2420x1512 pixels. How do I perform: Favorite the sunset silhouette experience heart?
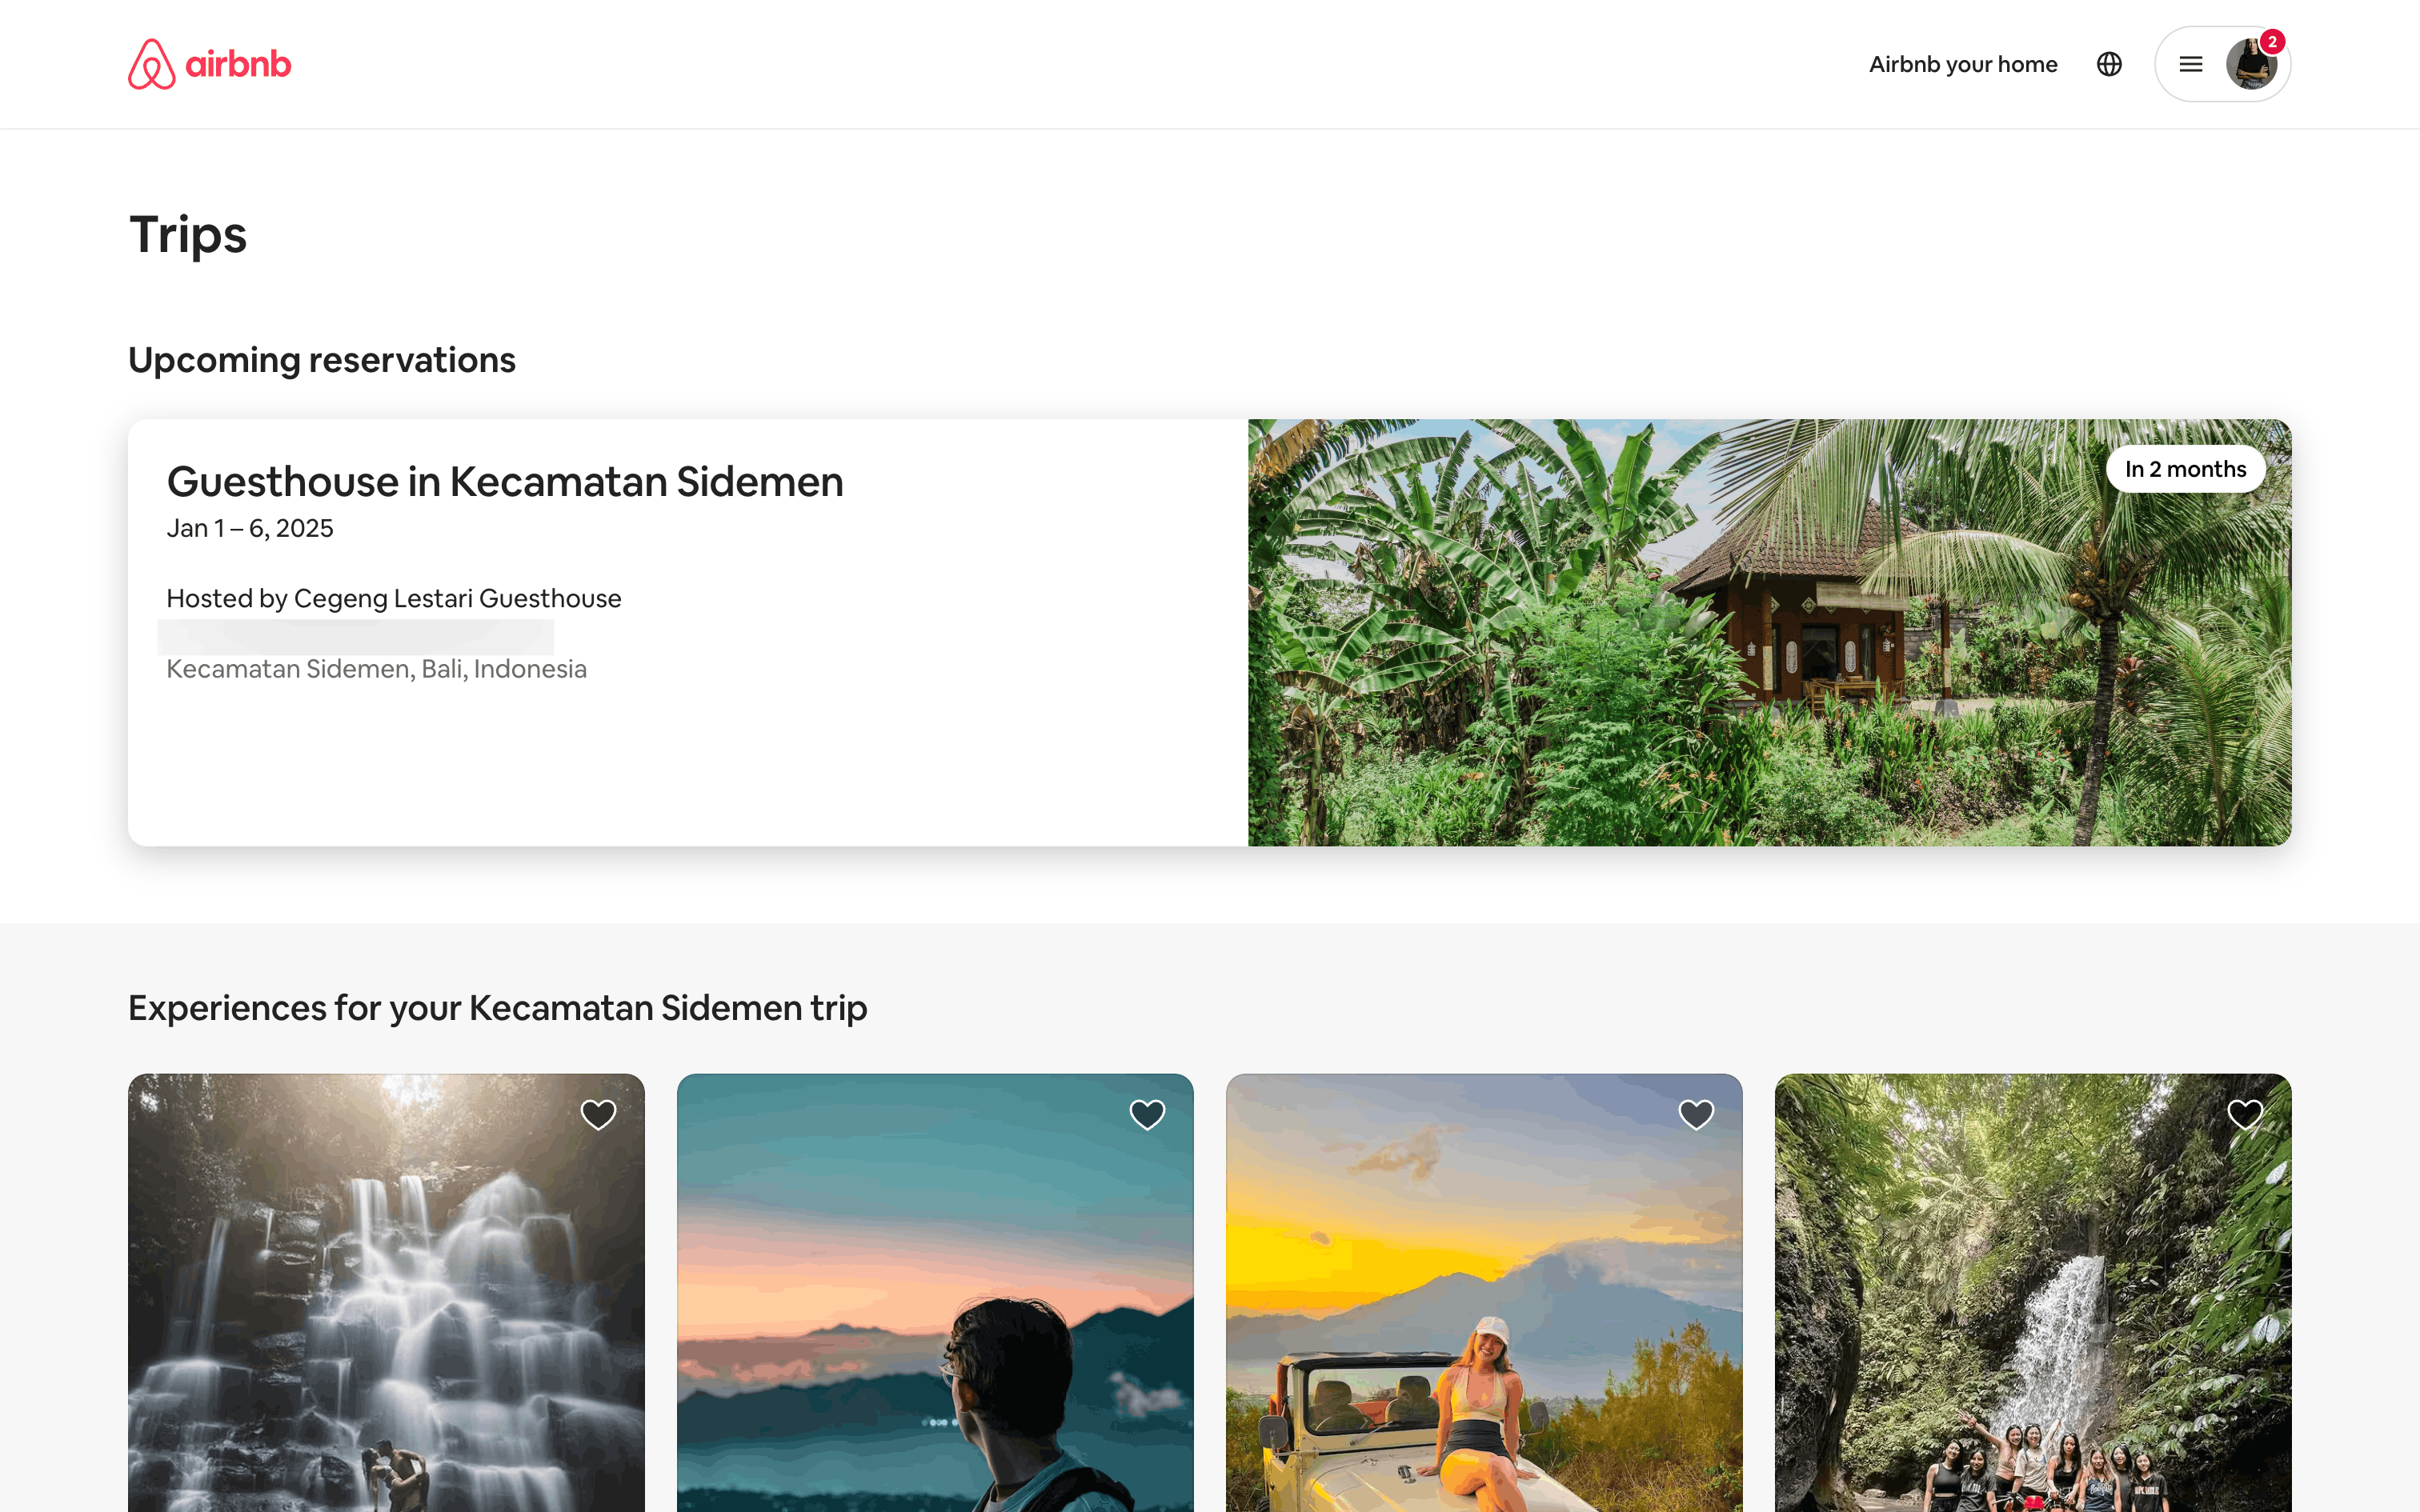click(1147, 1114)
